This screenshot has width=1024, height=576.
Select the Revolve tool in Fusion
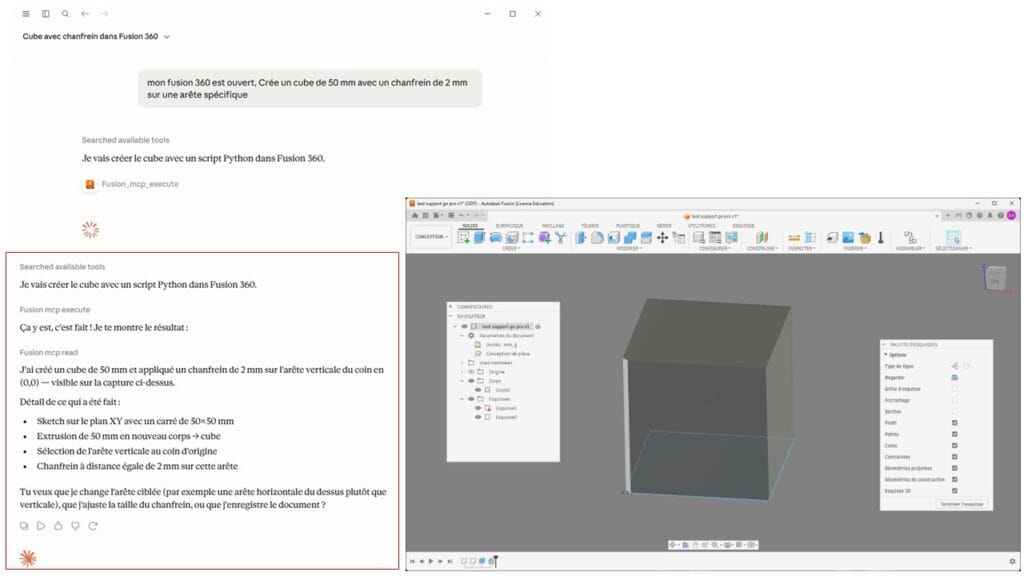click(496, 238)
